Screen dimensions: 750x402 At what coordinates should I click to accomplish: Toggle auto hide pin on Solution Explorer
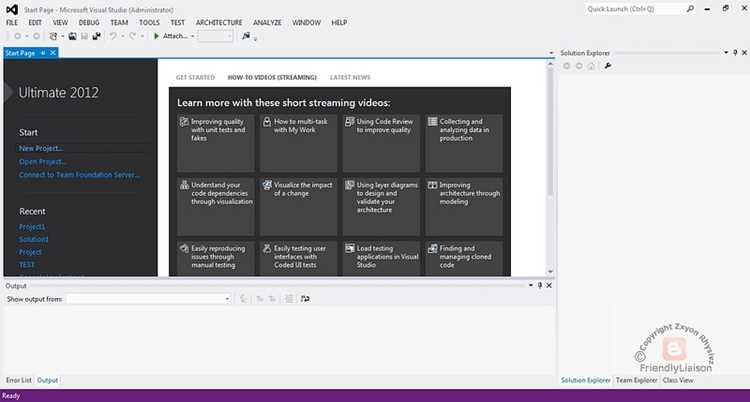pos(735,53)
